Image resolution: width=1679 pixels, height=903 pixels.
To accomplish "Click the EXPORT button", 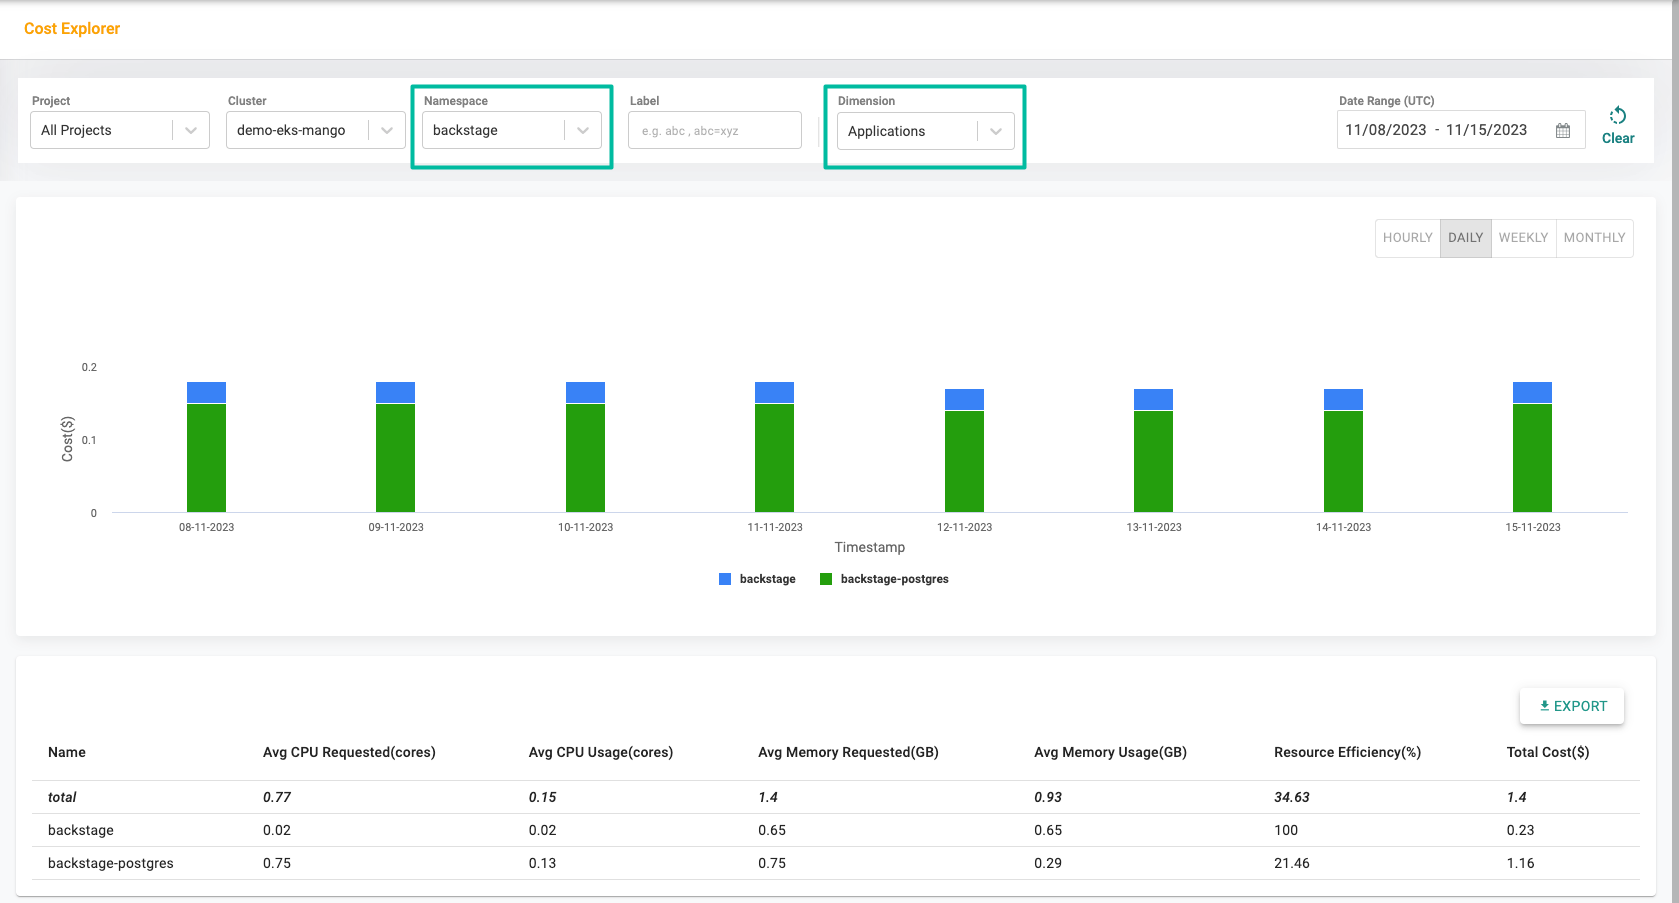I will point(1572,706).
